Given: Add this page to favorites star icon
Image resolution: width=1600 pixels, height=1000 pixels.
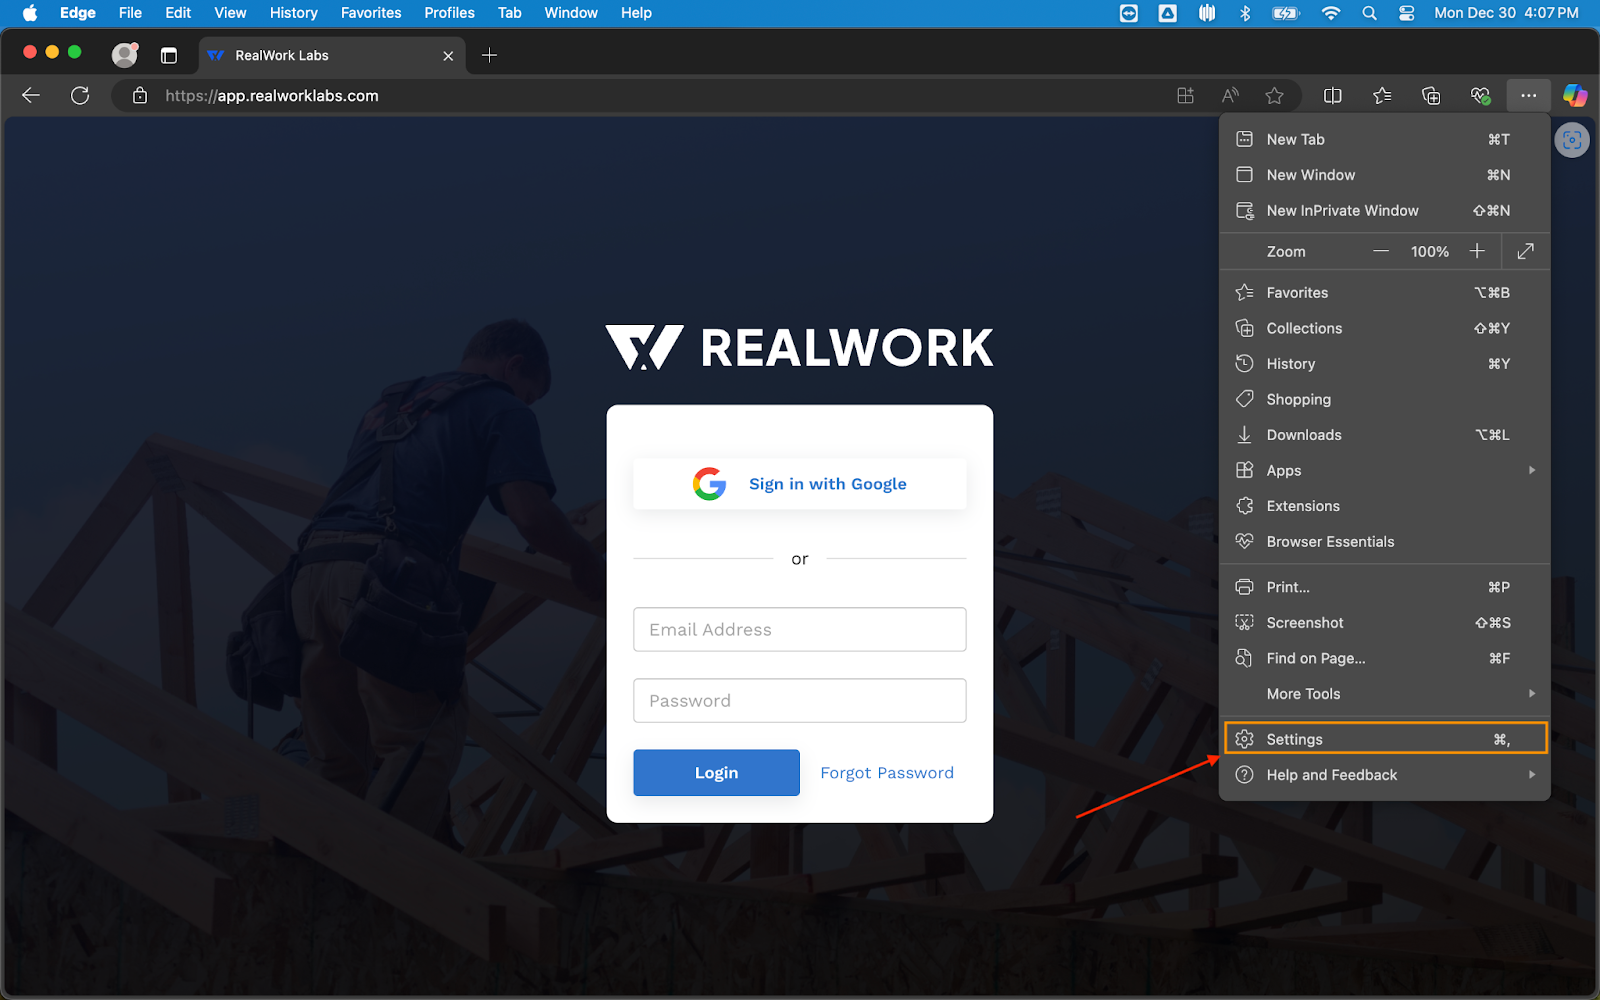Looking at the screenshot, I should pos(1274,96).
